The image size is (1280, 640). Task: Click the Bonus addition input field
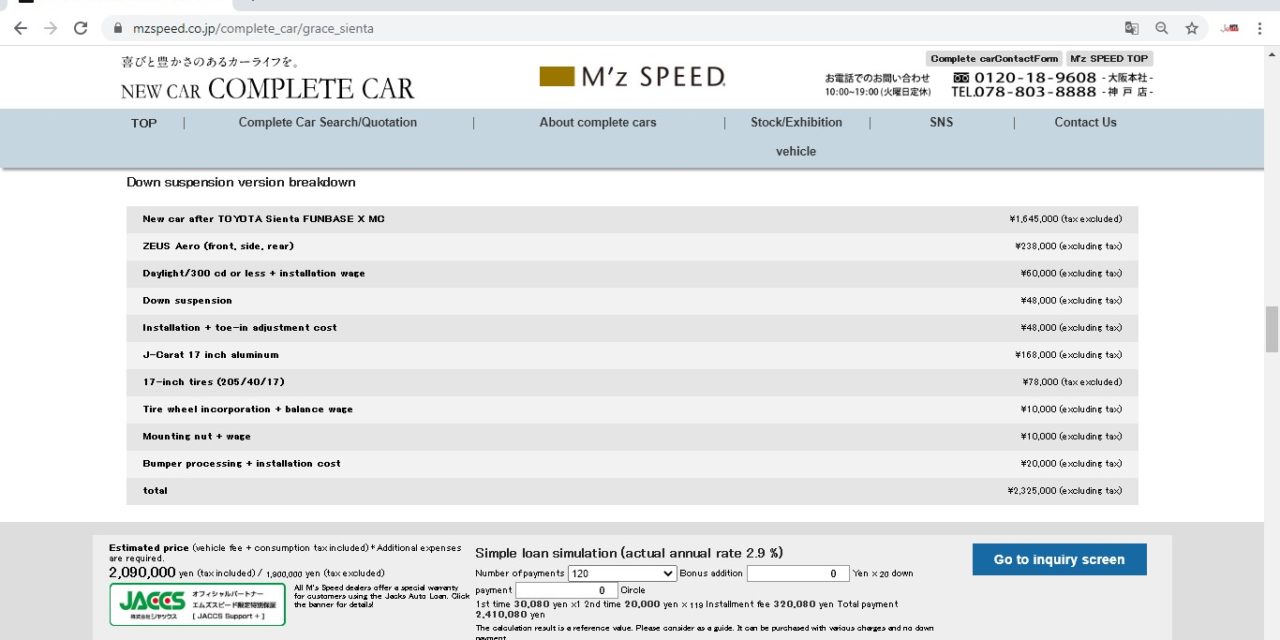[x=797, y=573]
